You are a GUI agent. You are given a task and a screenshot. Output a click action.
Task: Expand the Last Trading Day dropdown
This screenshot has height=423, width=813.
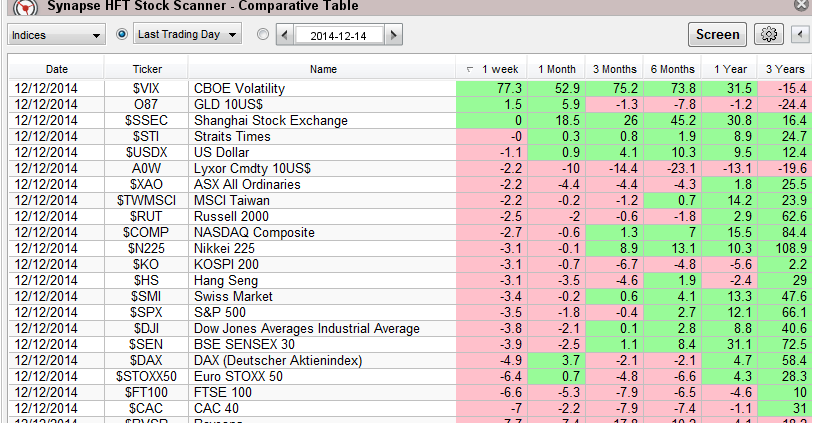[x=188, y=35]
